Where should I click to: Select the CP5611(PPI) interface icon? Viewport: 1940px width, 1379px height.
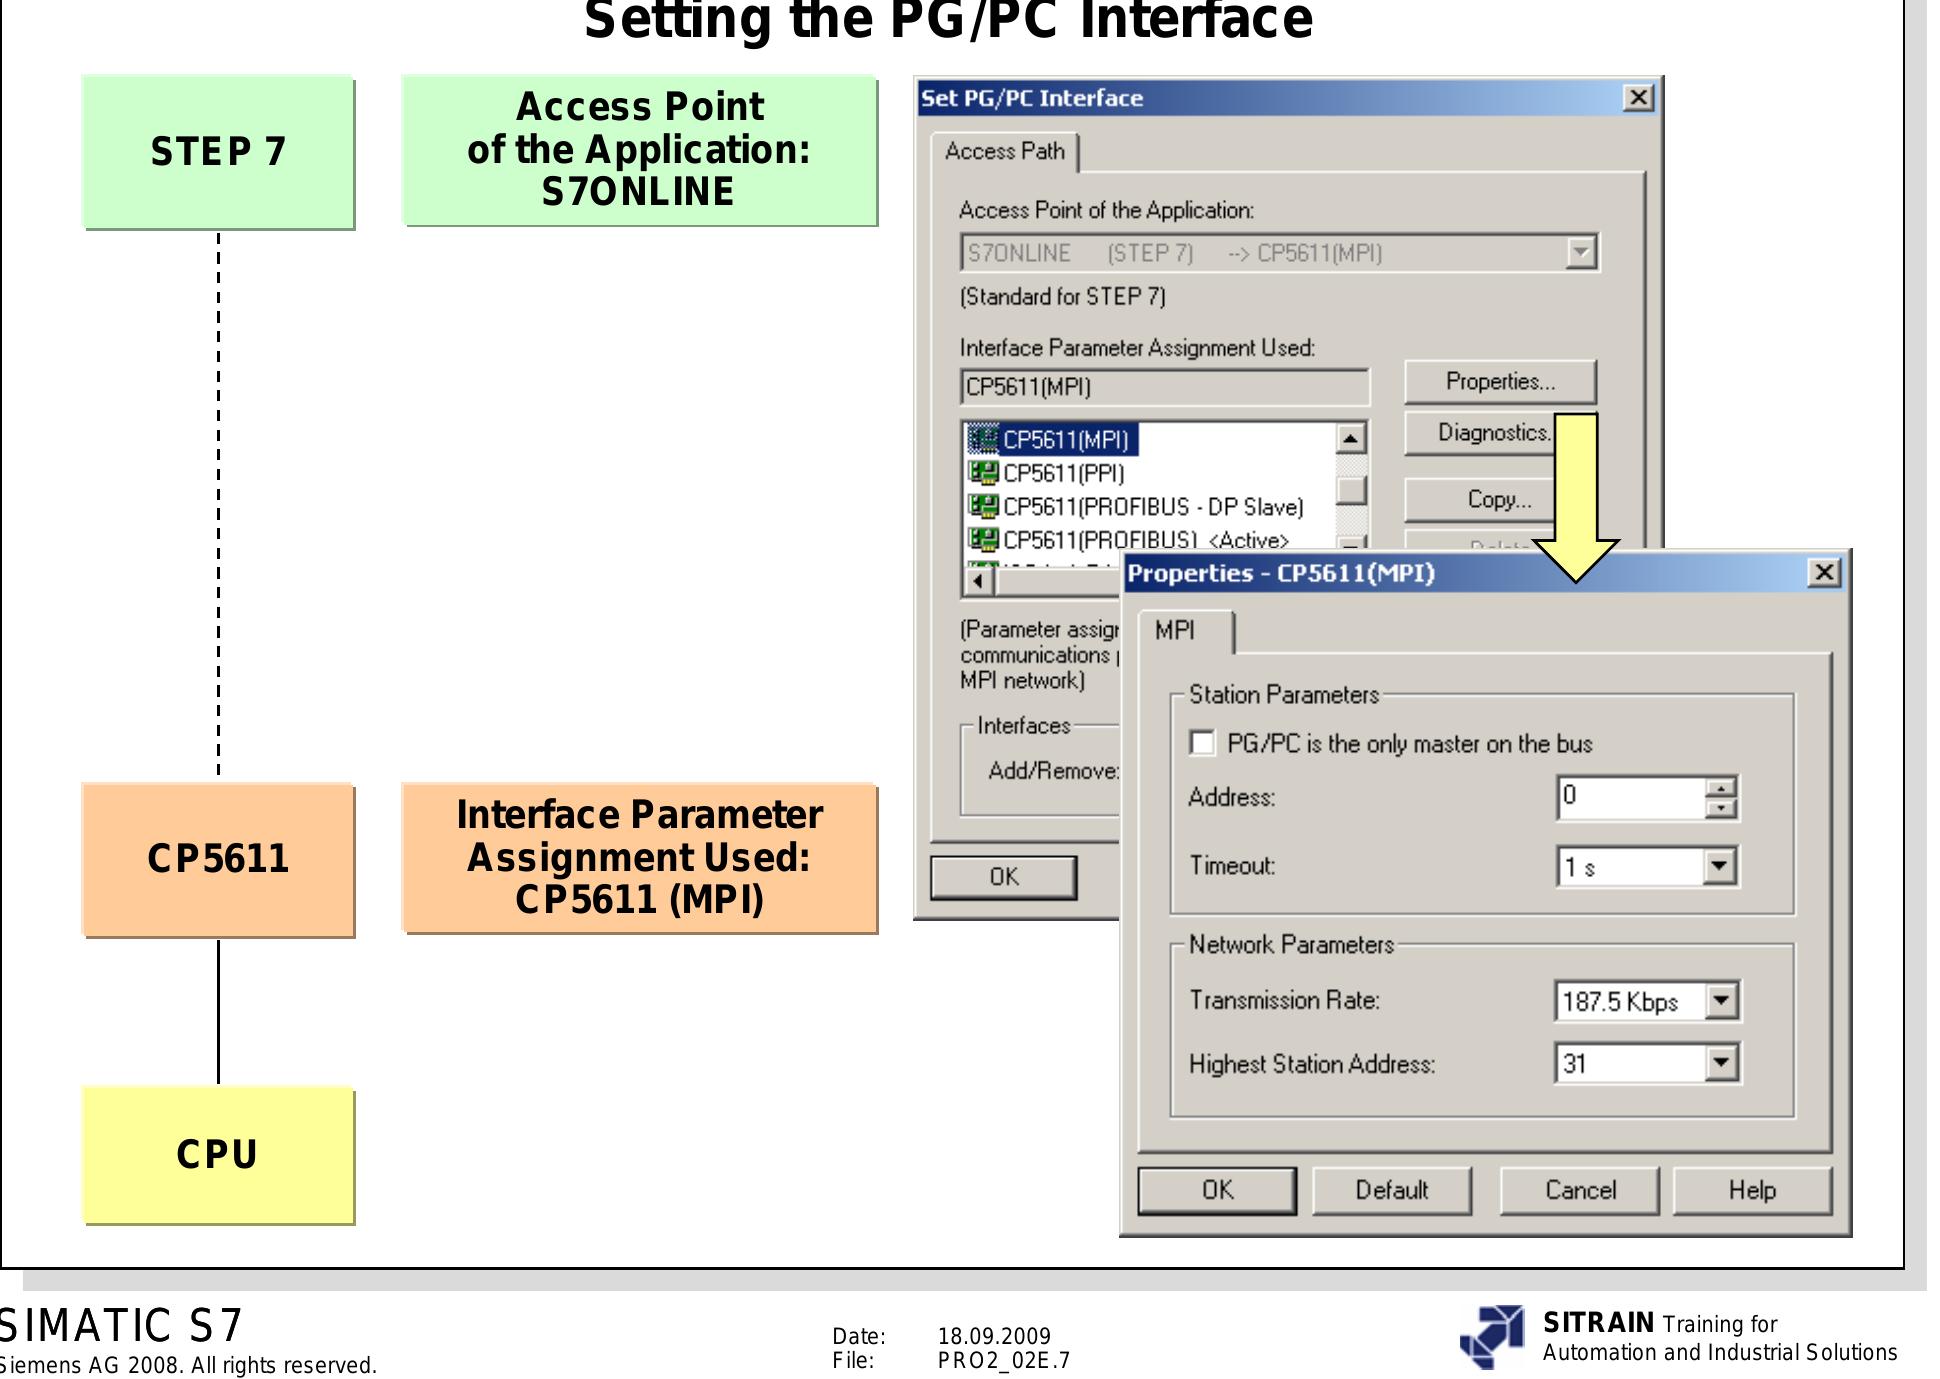[x=987, y=473]
